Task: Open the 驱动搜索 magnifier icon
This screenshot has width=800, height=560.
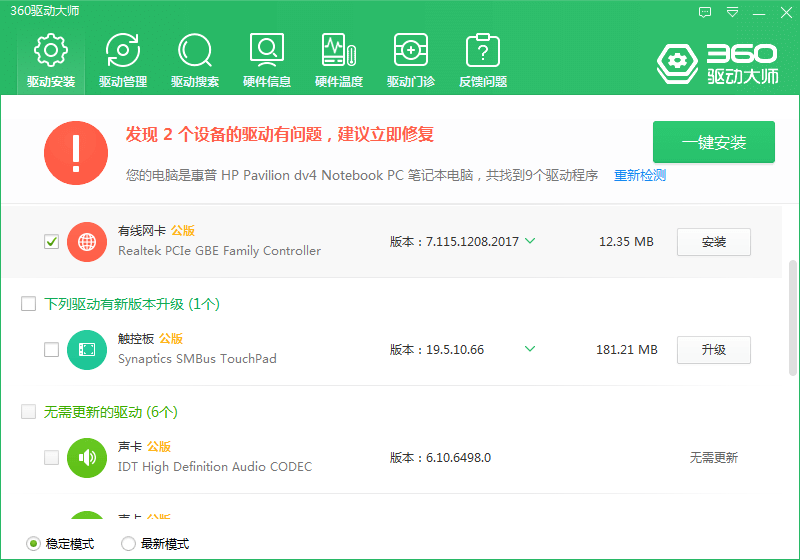Action: [x=194, y=50]
